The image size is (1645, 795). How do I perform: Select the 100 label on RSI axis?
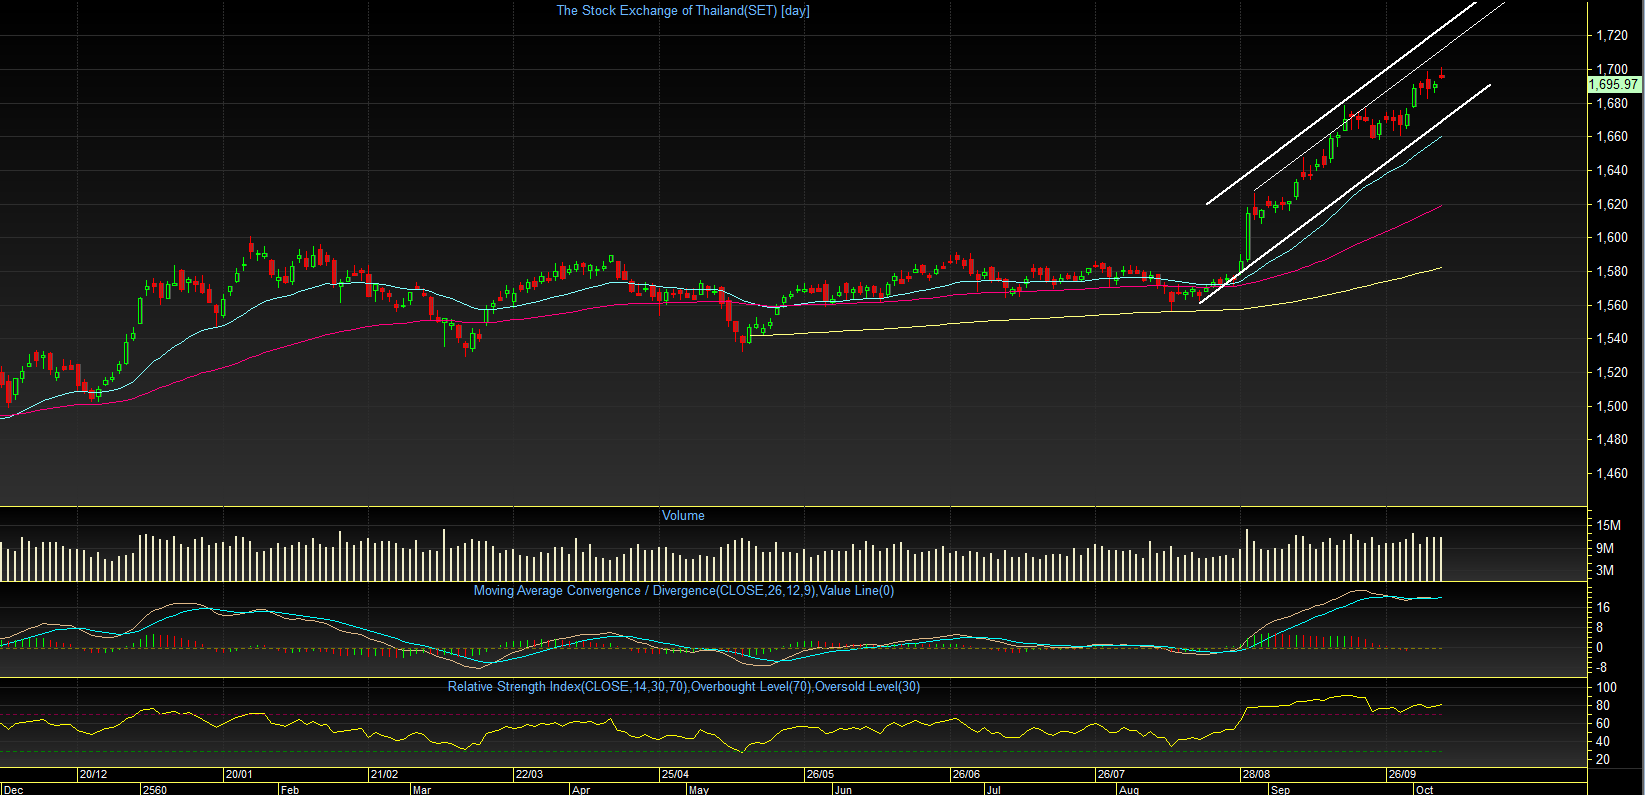tap(1606, 688)
